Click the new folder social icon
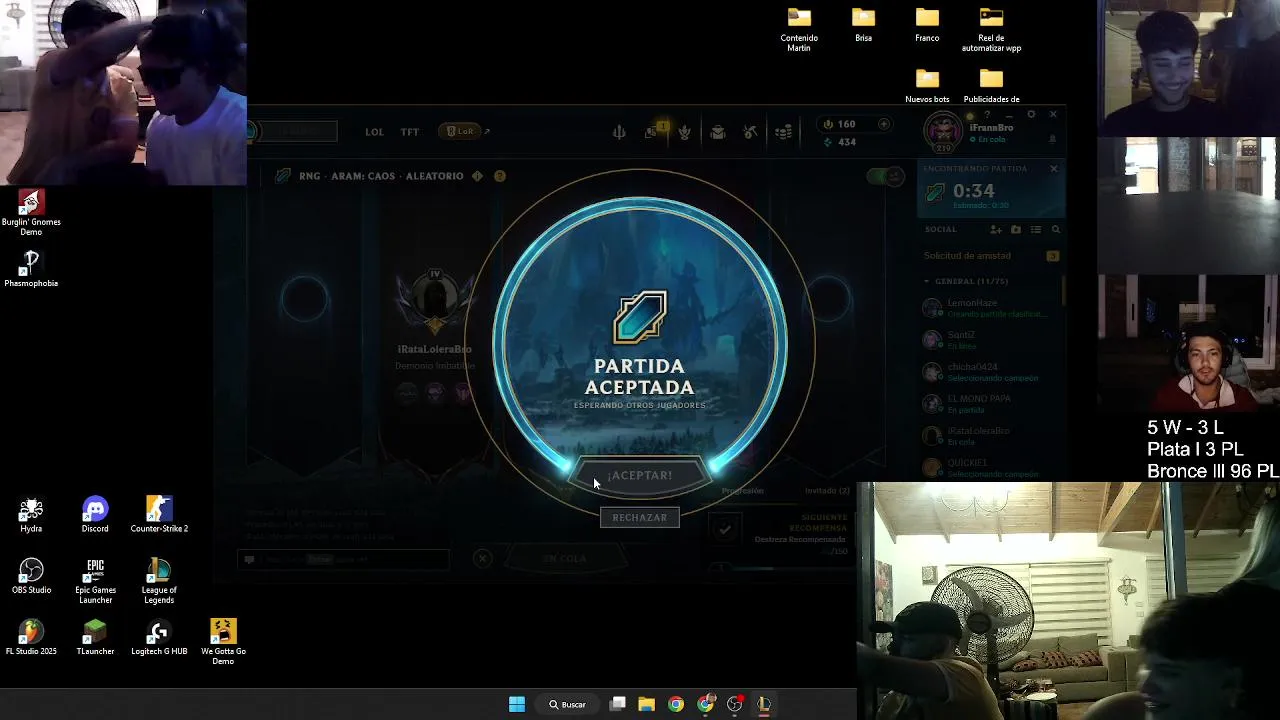Screen dimensions: 1280x720 [x=1016, y=230]
